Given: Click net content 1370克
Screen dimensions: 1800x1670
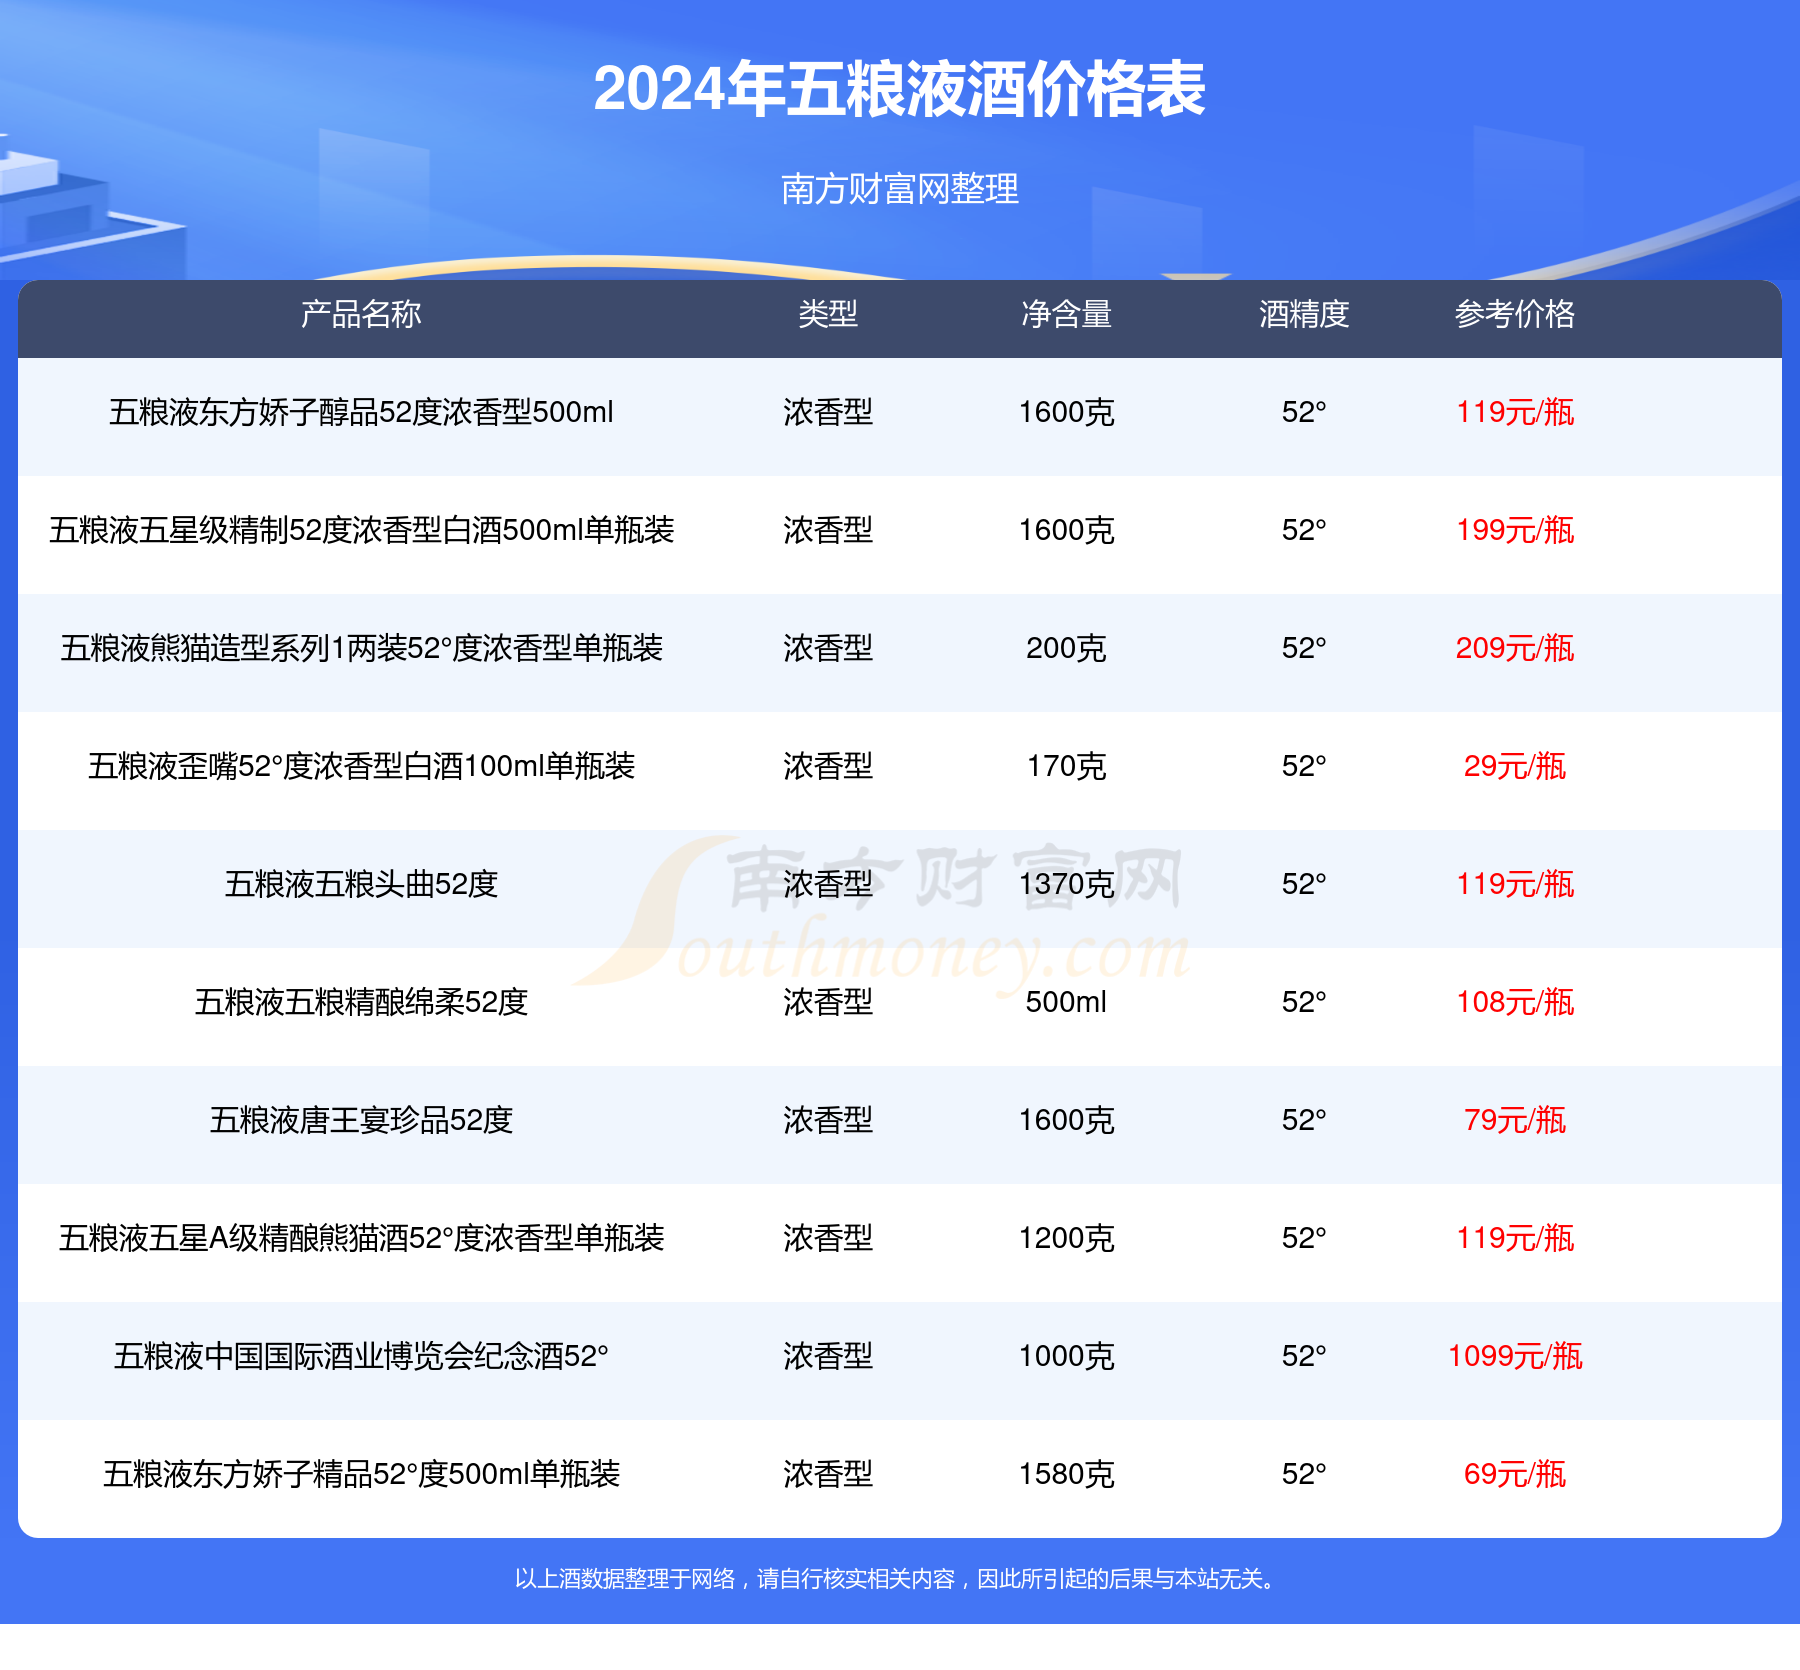Looking at the screenshot, I should coord(1066,884).
